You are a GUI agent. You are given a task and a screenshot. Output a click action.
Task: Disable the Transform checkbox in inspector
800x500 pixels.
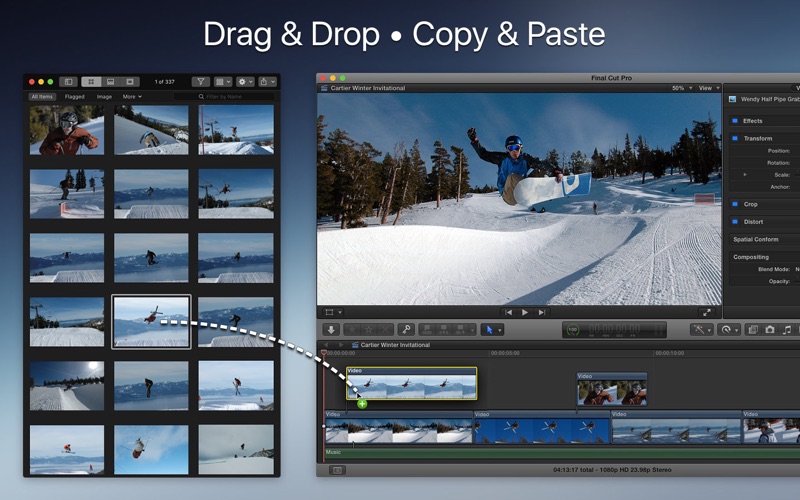[734, 138]
